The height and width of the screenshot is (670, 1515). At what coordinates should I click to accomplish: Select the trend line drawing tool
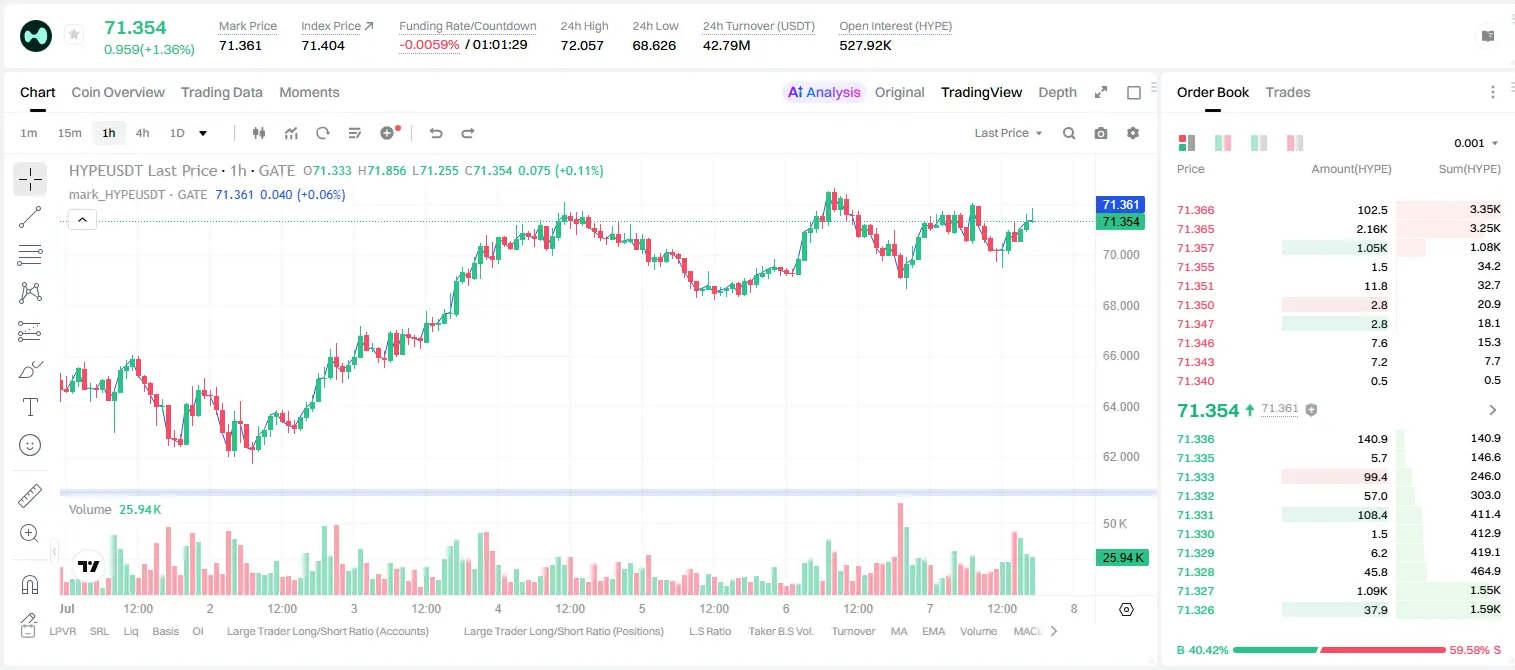pyautogui.click(x=30, y=217)
